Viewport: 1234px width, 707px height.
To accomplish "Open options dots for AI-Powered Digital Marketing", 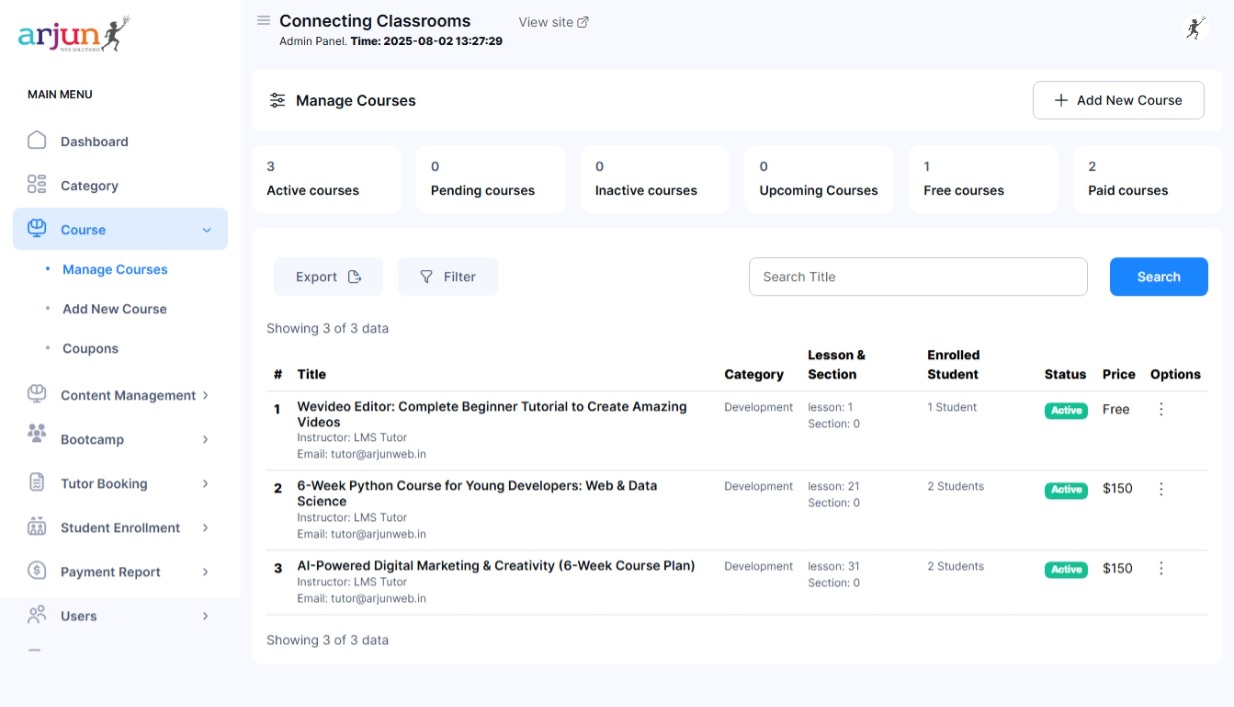I will coord(1161,568).
